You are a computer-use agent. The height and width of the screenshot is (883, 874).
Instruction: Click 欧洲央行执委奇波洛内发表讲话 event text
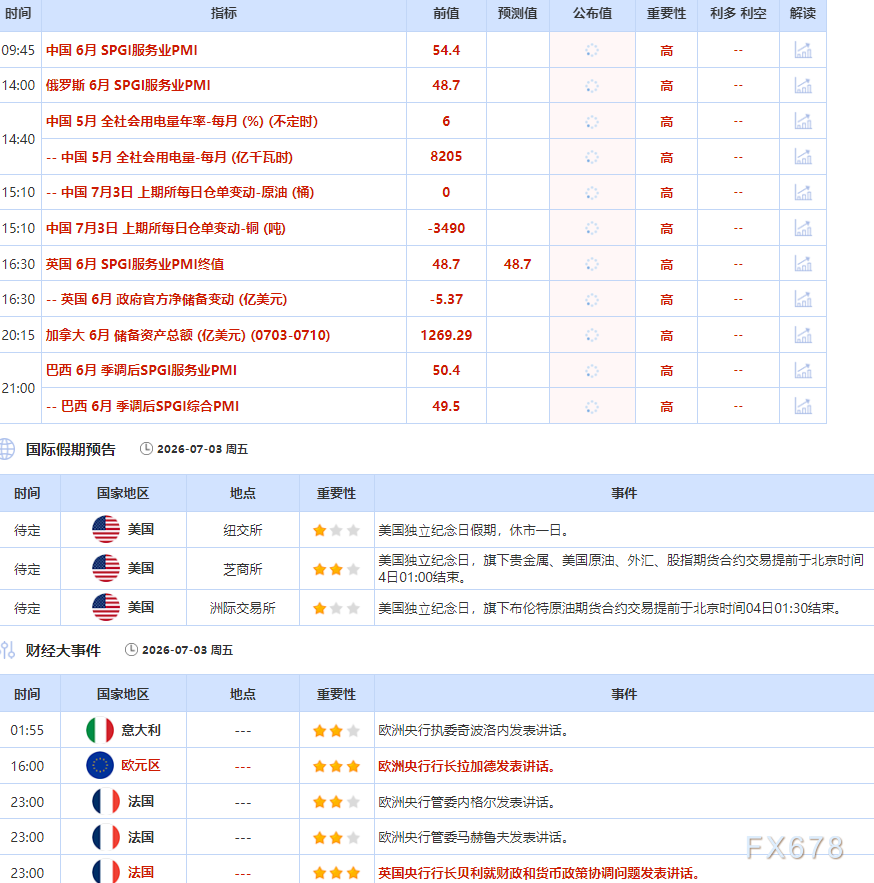coord(476,730)
